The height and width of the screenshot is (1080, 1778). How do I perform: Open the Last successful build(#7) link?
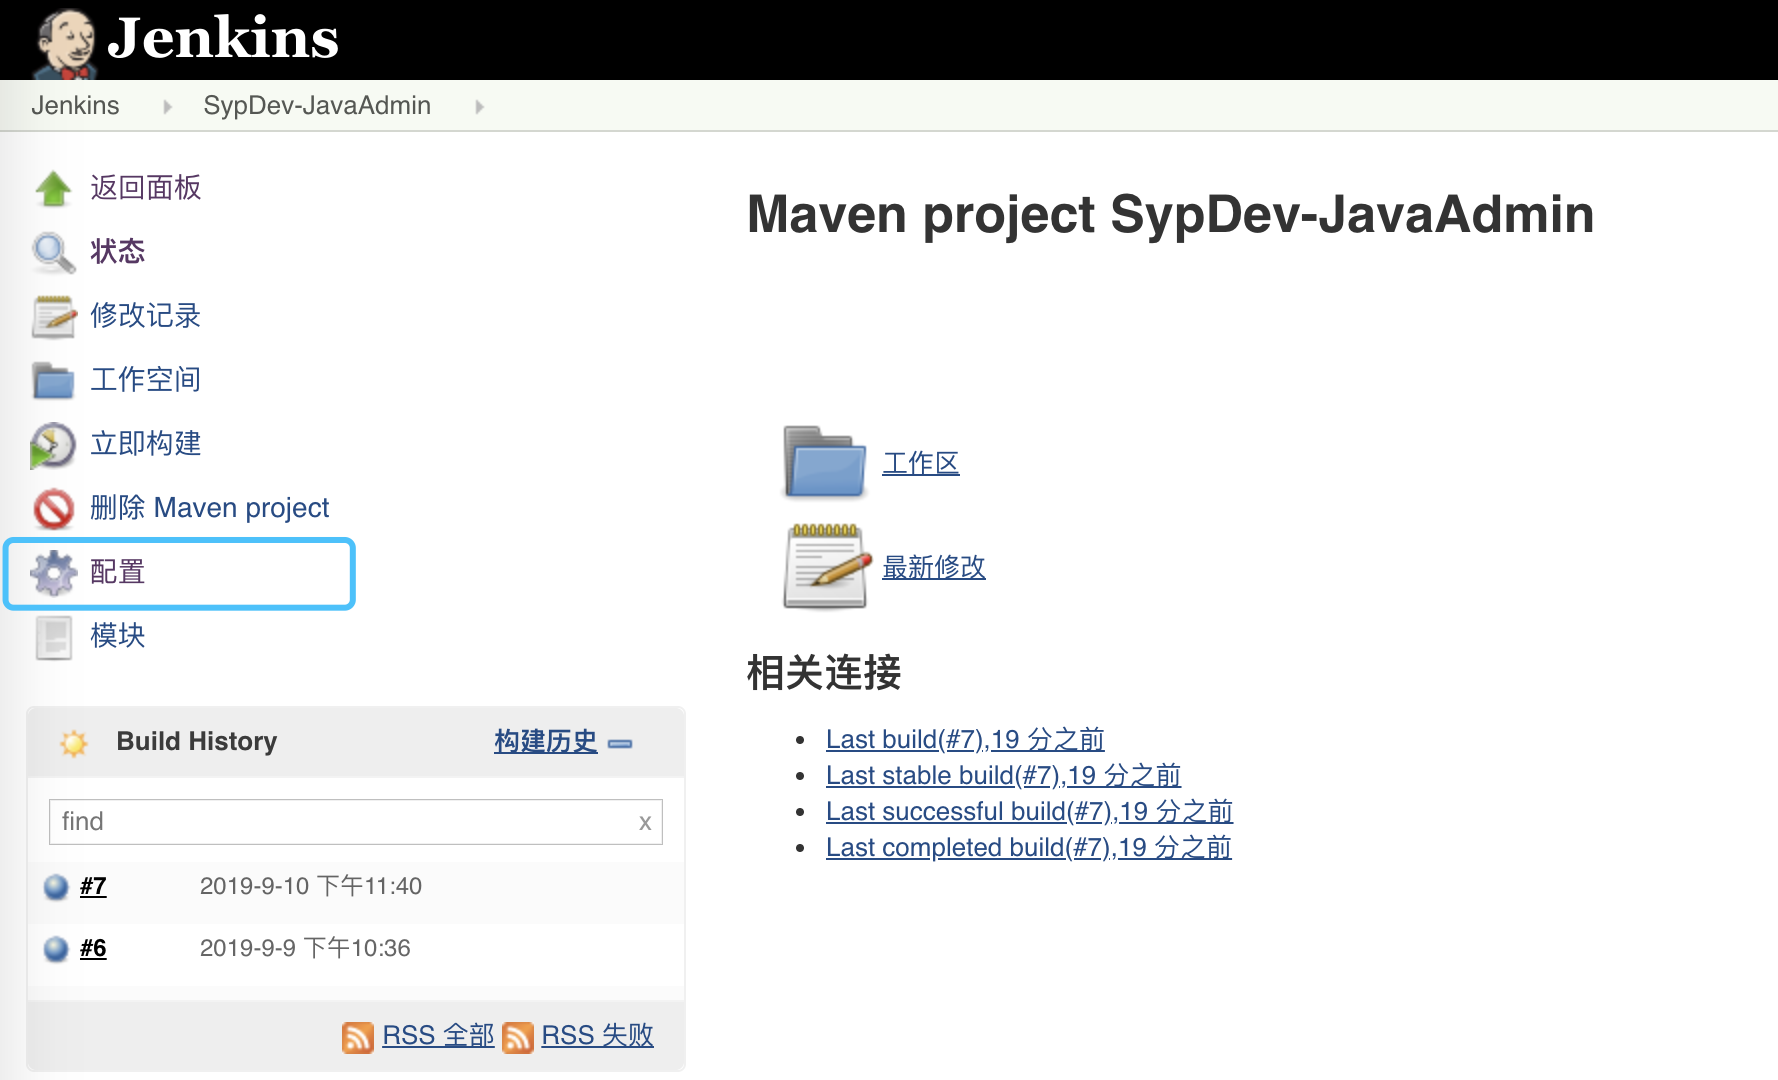coord(1029,811)
